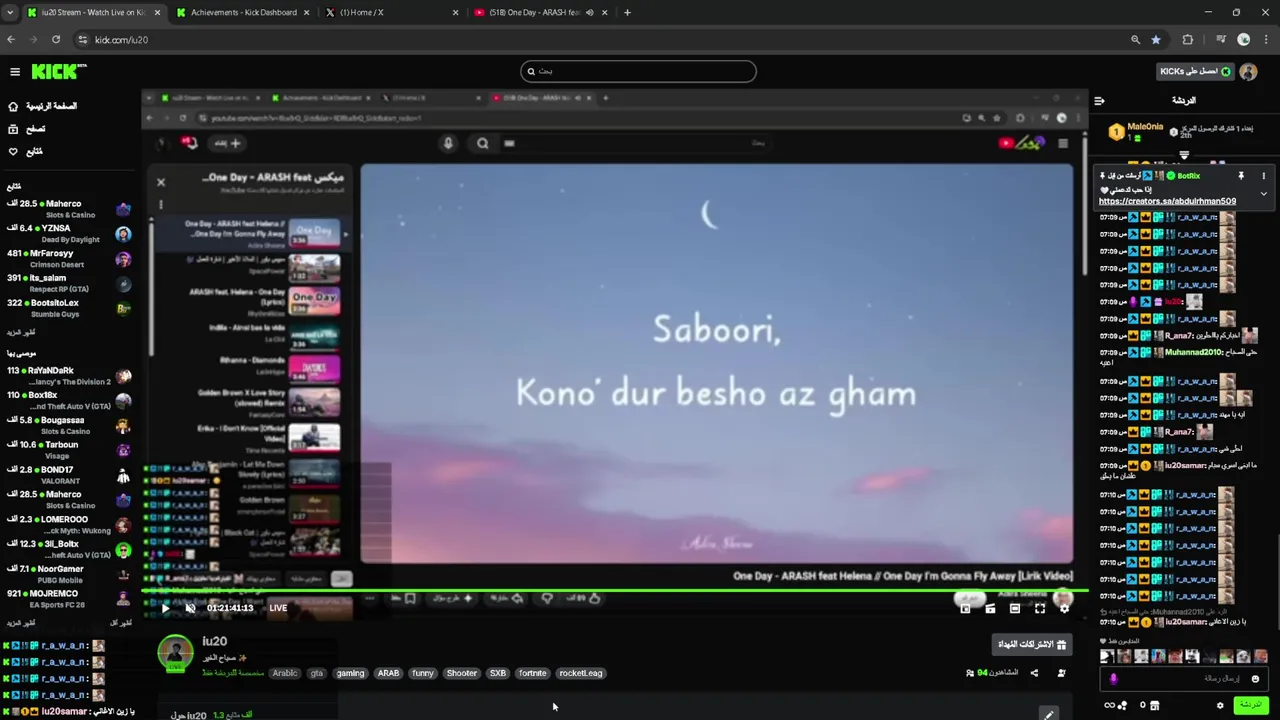1280x720 pixels.
Task: Open the tab search dropdown arrow
Action: click(10, 12)
